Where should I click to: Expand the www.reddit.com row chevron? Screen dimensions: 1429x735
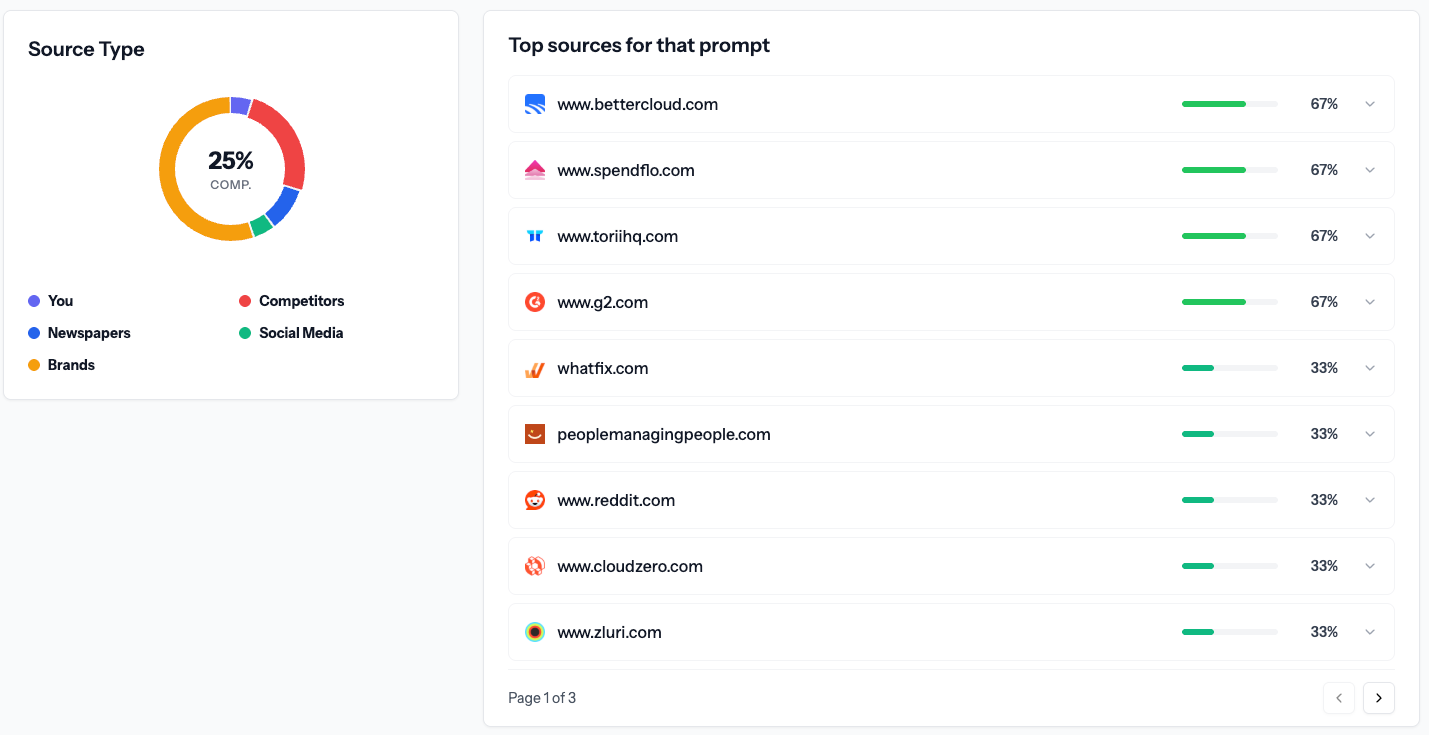coord(1370,500)
